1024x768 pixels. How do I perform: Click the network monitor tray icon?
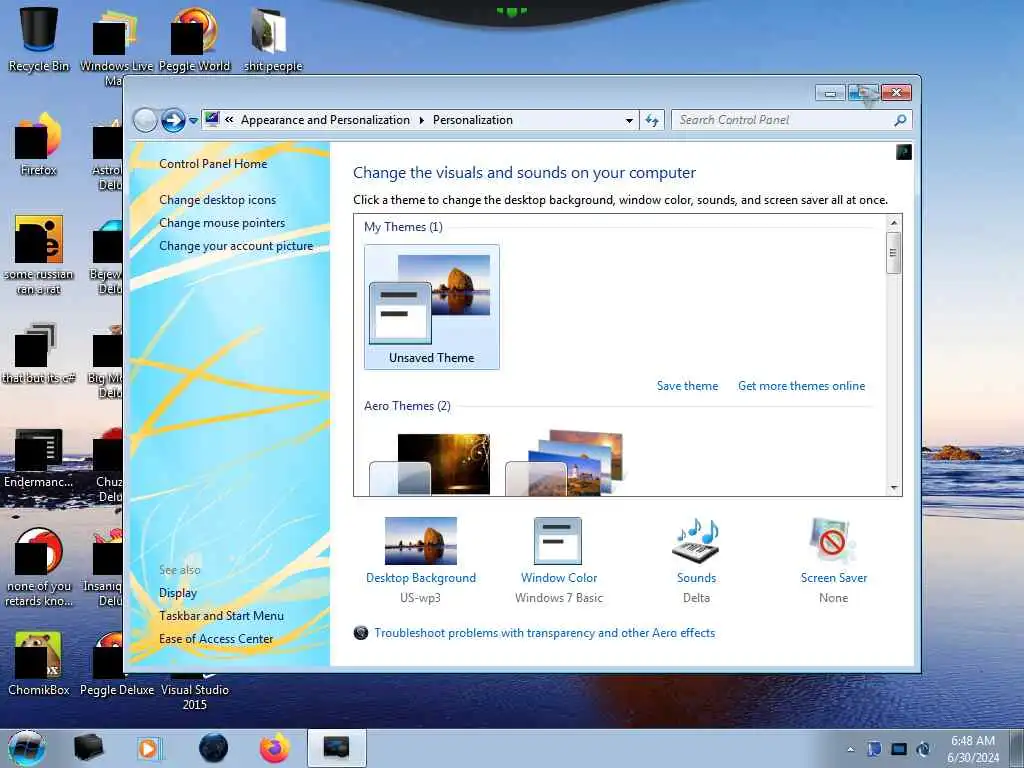coord(899,749)
